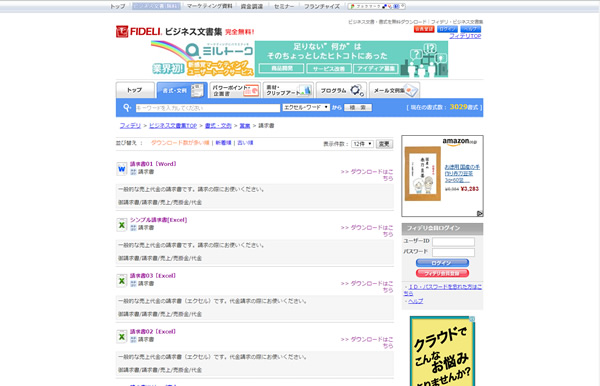Click the red フィデリ会員登録 button
This screenshot has height=386, width=600.
[442, 273]
